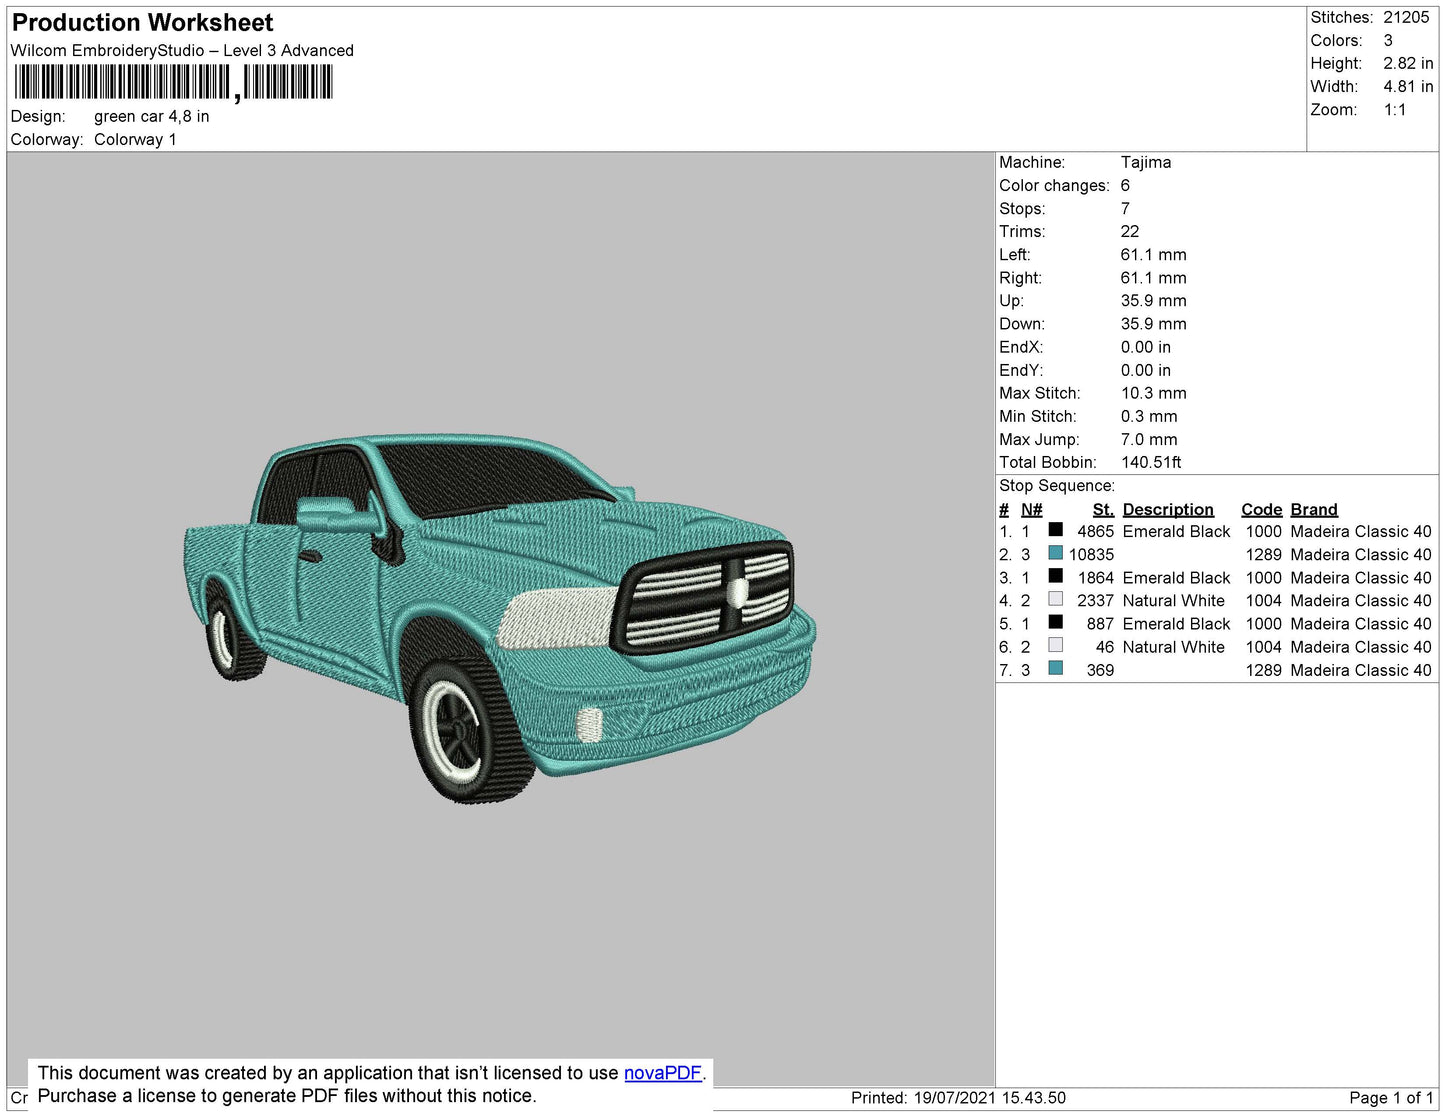1445x1117 pixels.
Task: Click Total Bobbin value '140.51ft'
Action: click(1151, 462)
